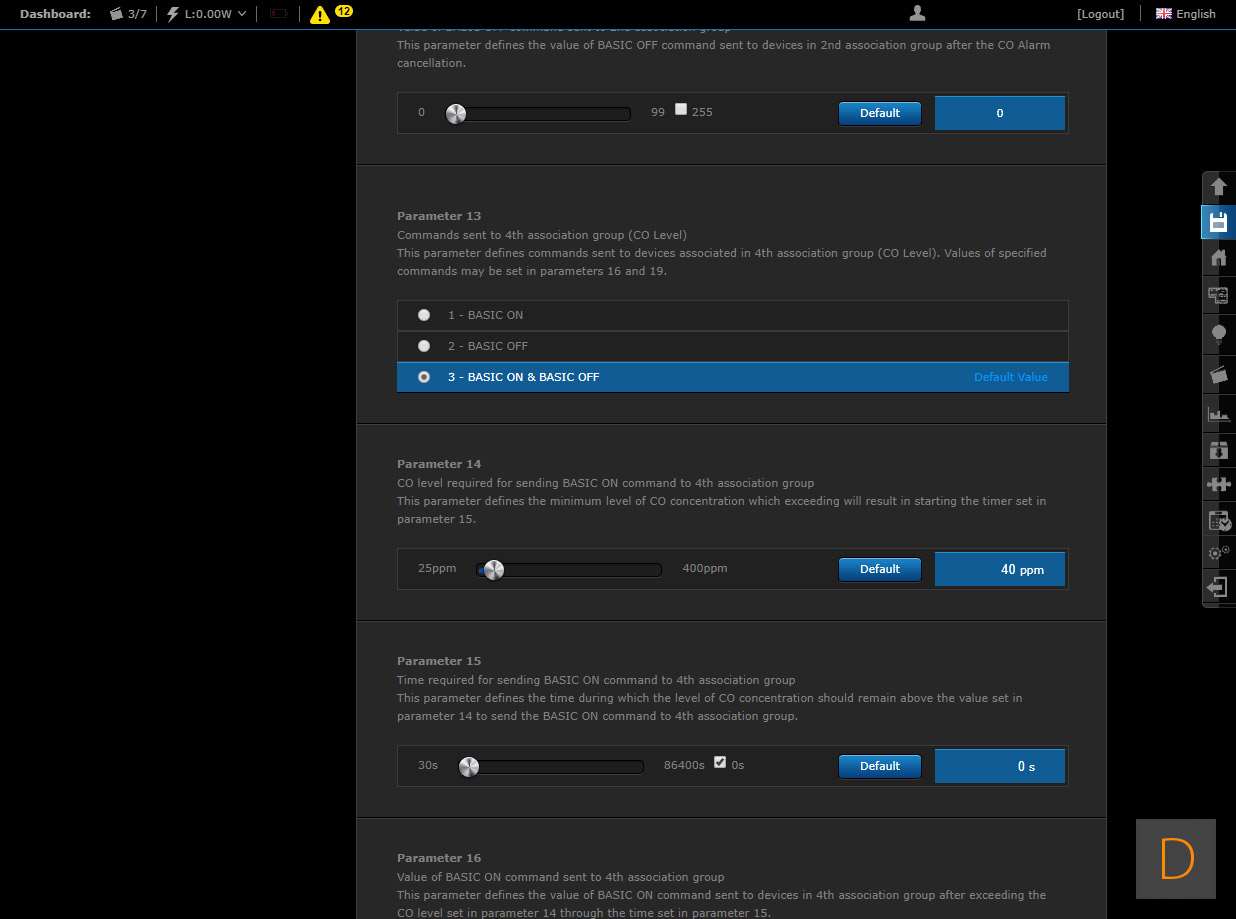Open the English language selector
1236x919 pixels.
(1185, 14)
